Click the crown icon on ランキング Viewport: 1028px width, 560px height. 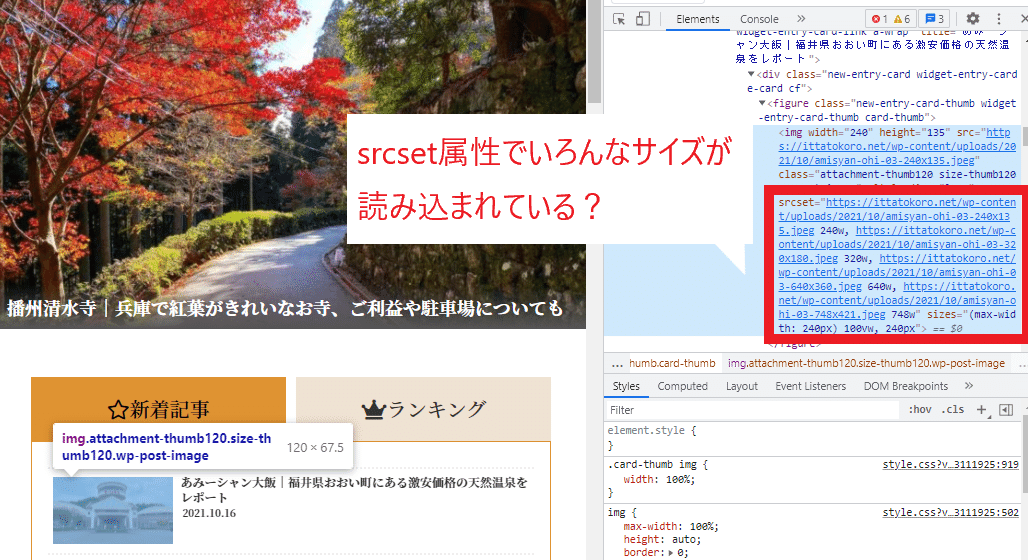click(x=373, y=410)
